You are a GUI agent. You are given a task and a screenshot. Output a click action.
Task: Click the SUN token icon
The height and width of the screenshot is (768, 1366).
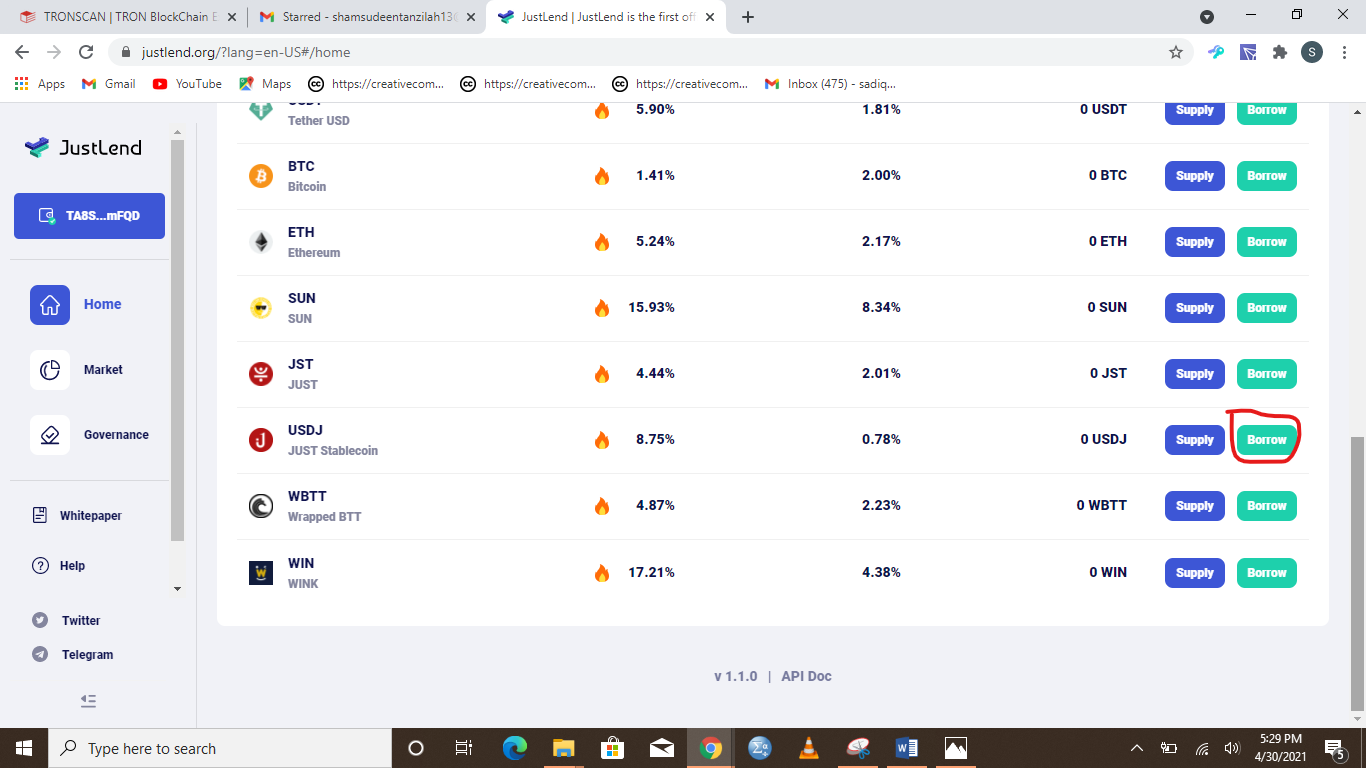pos(261,308)
